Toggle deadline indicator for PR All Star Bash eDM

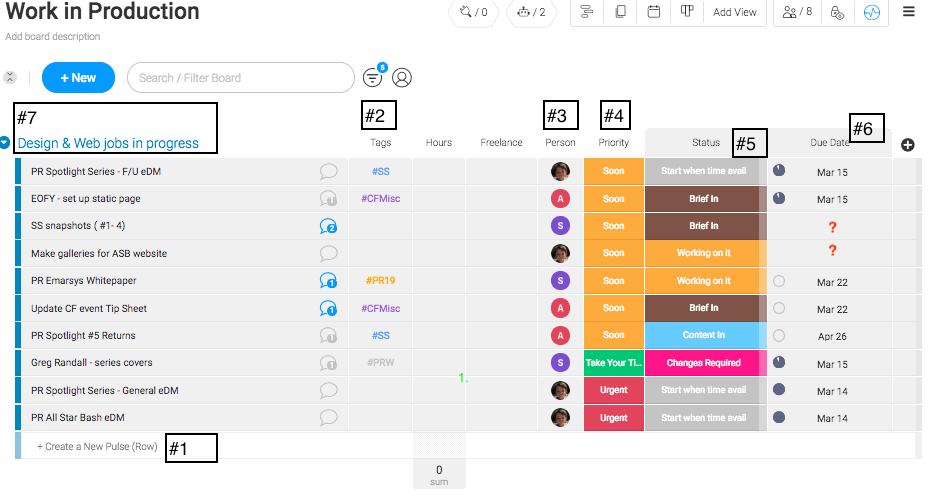pos(779,417)
